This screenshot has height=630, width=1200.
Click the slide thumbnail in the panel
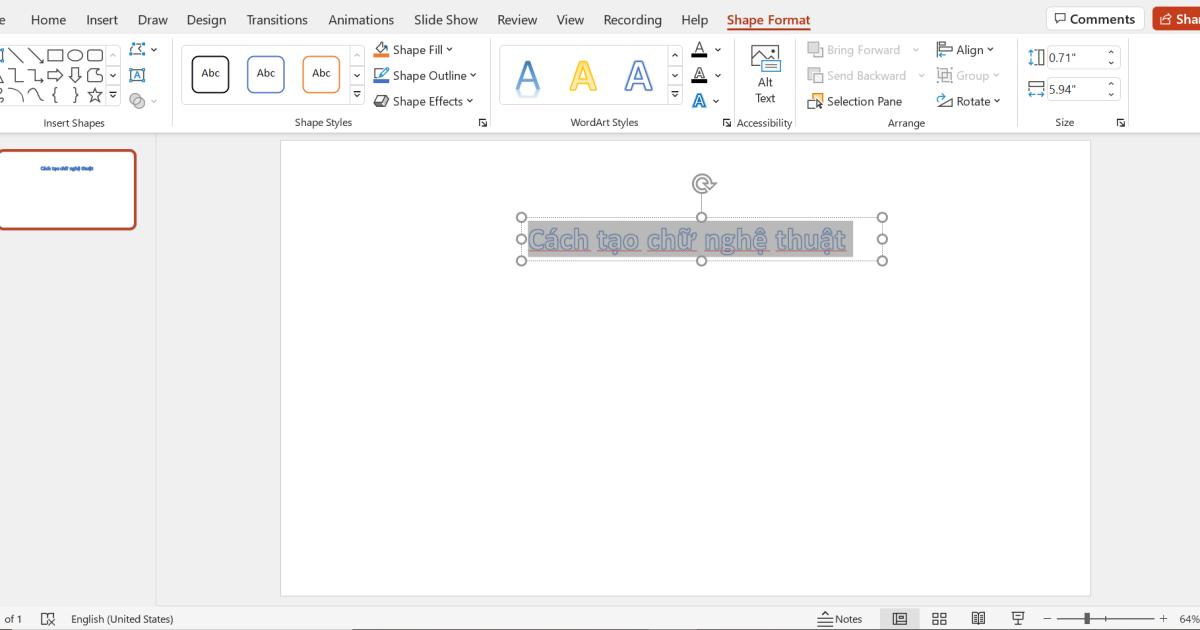coord(68,189)
